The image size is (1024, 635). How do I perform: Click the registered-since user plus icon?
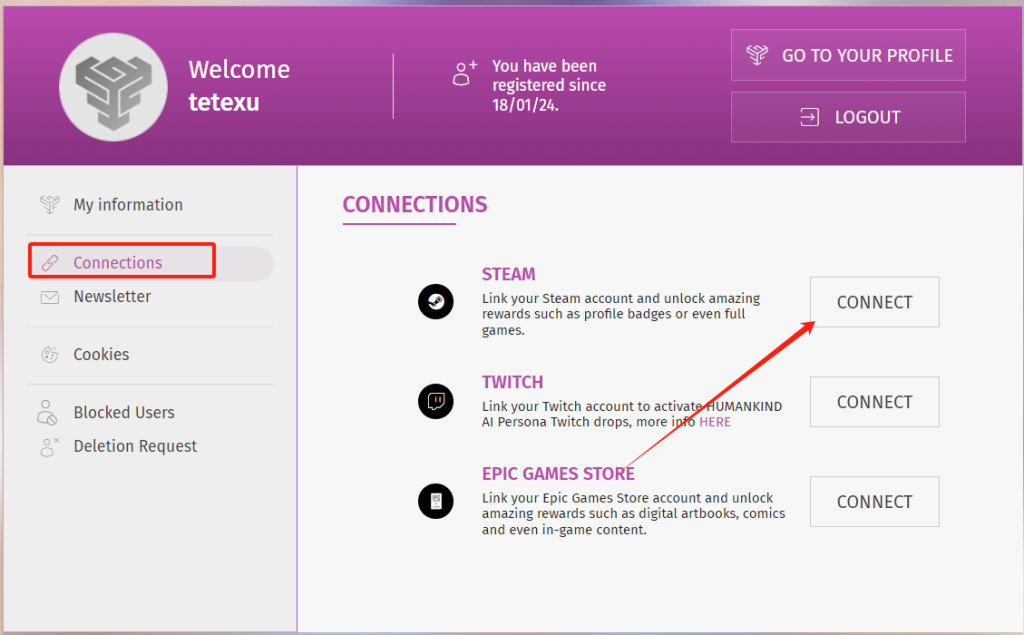tap(464, 73)
